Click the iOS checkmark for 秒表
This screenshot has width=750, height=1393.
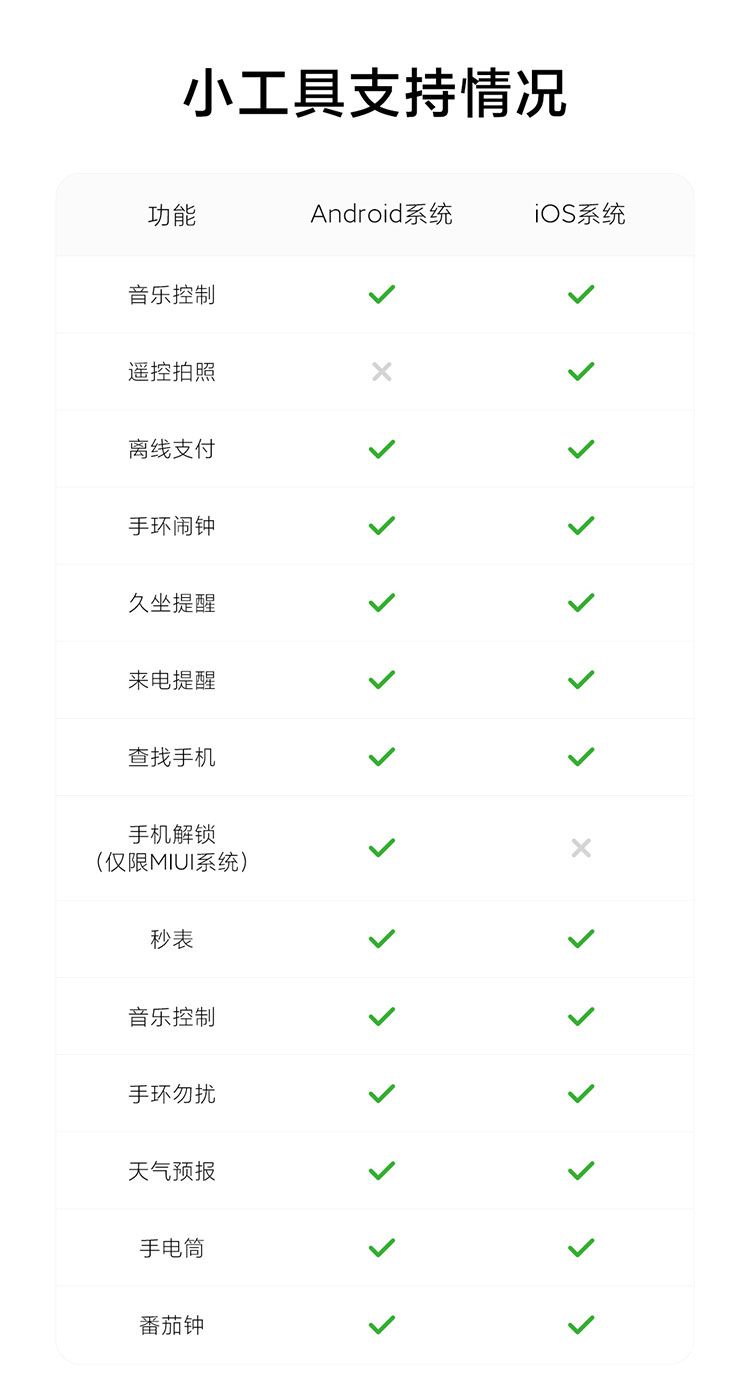(581, 939)
